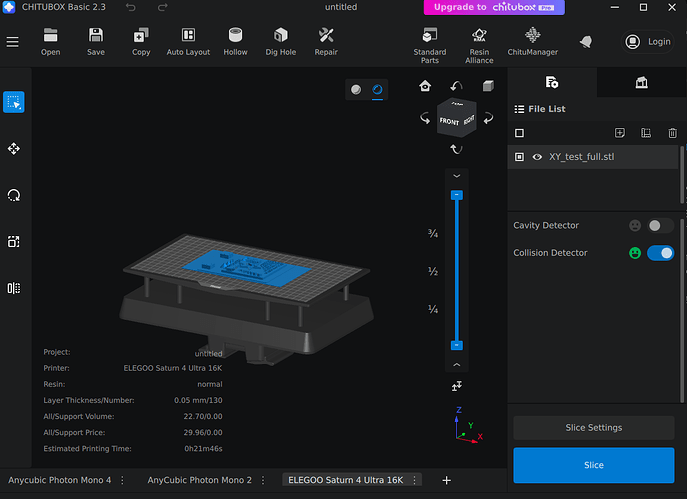Click the chevron above the layer slider

(x=456, y=176)
